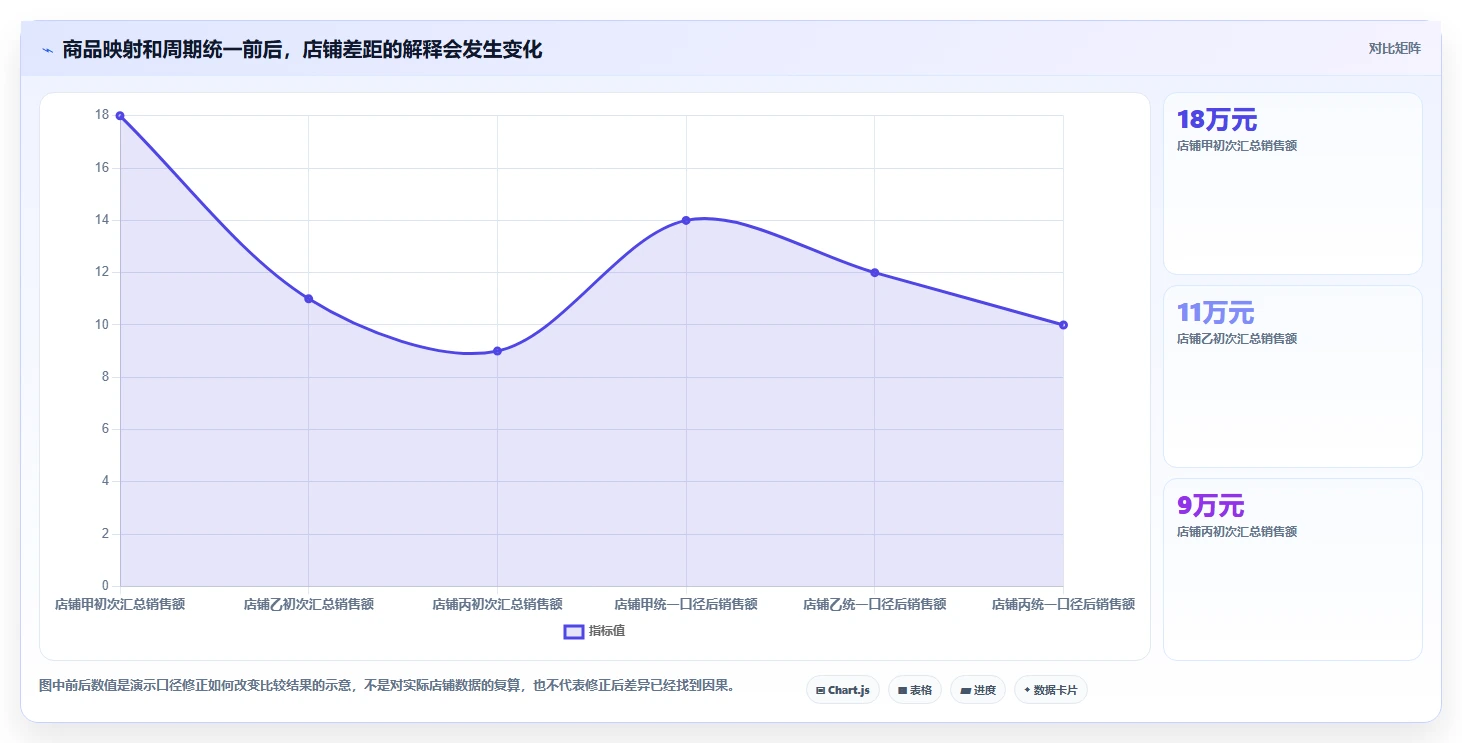Select the 数据卡片 chip

[x=1051, y=690]
